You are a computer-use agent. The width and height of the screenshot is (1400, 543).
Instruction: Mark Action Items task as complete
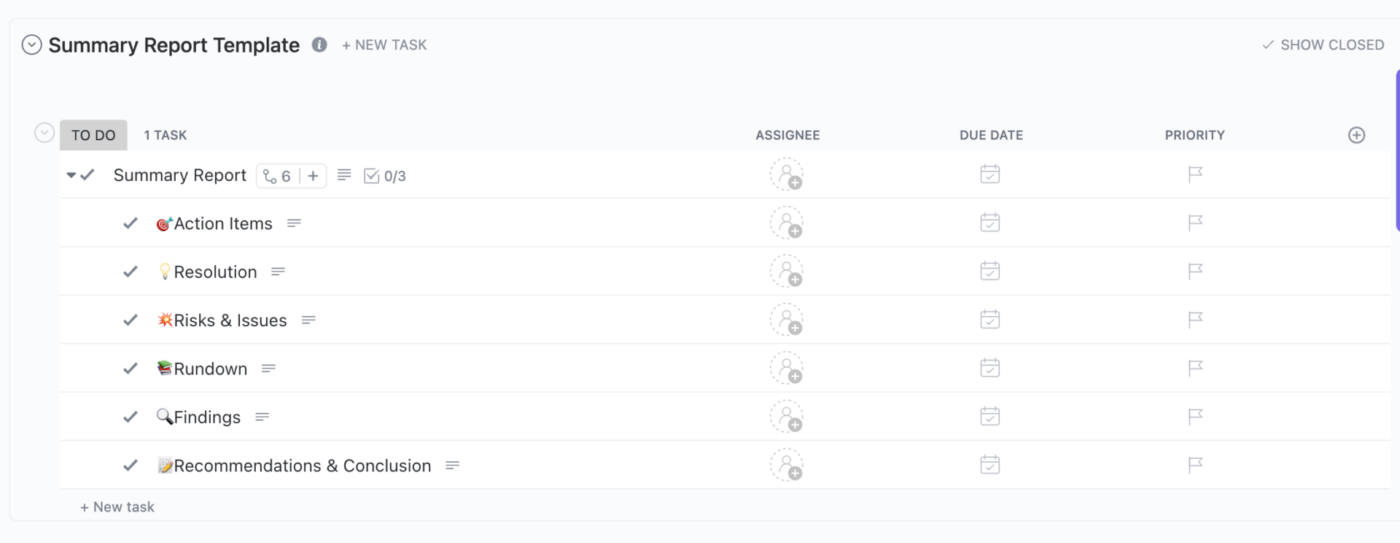coord(130,223)
